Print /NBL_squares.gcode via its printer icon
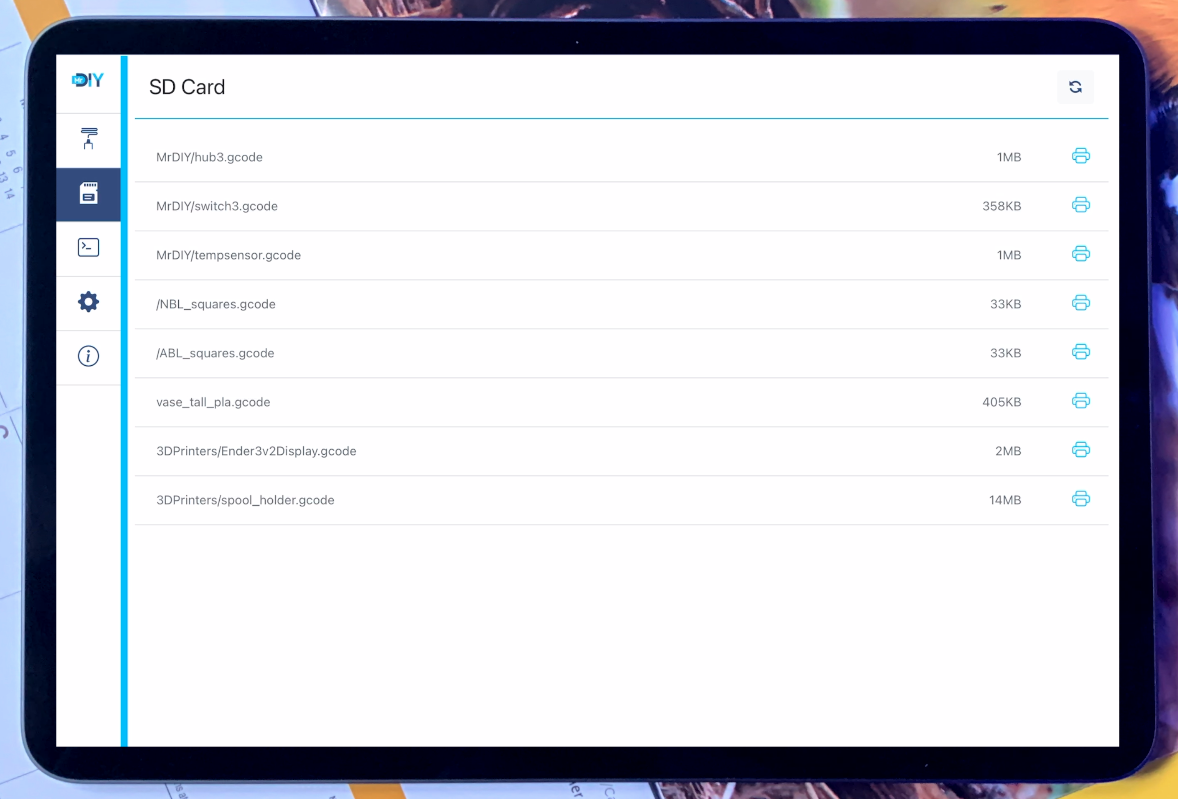Image resolution: width=1178 pixels, height=799 pixels. [x=1080, y=303]
